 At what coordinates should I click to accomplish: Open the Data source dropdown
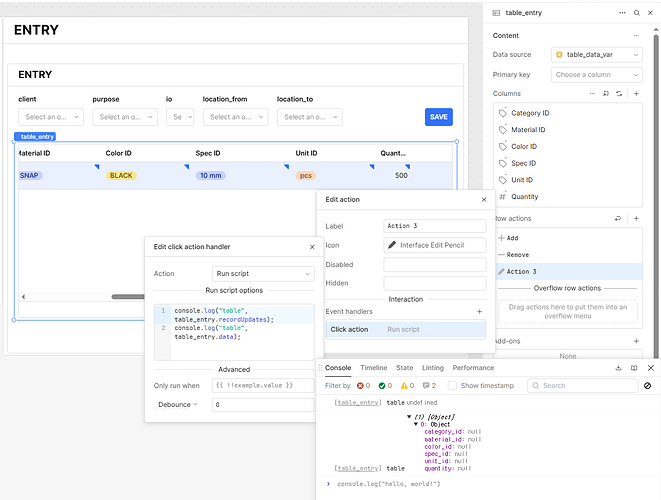click(597, 54)
